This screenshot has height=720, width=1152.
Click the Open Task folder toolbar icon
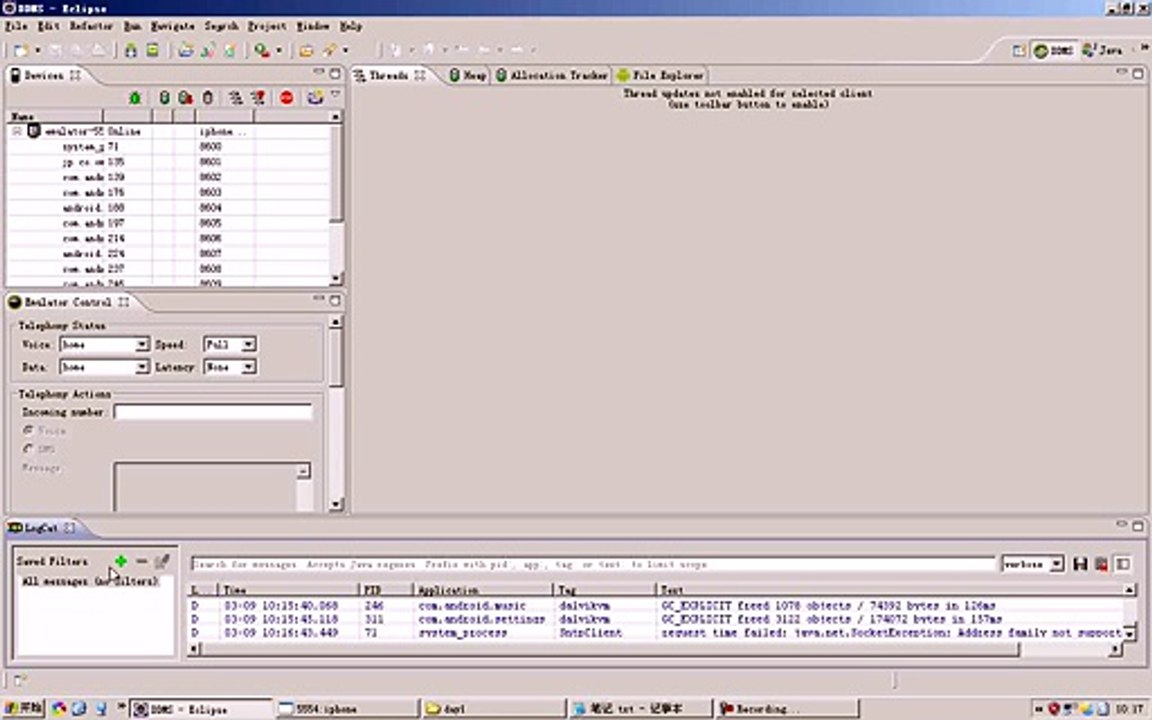click(306, 50)
